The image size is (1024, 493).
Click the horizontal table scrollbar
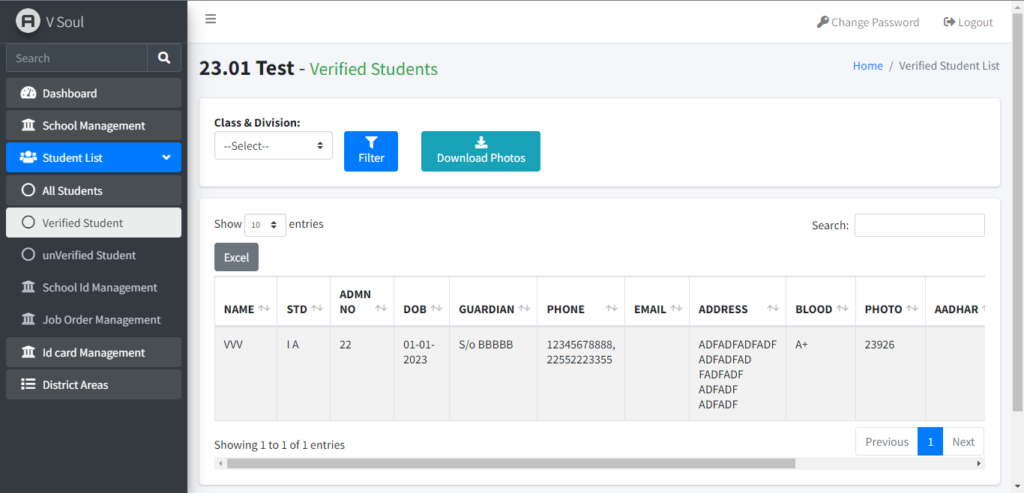pyautogui.click(x=511, y=463)
